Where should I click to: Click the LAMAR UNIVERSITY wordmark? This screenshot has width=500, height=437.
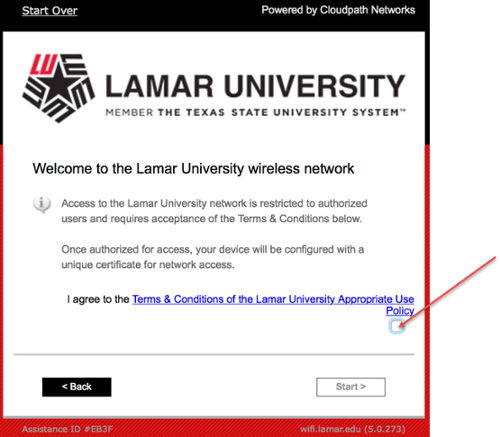(x=255, y=86)
